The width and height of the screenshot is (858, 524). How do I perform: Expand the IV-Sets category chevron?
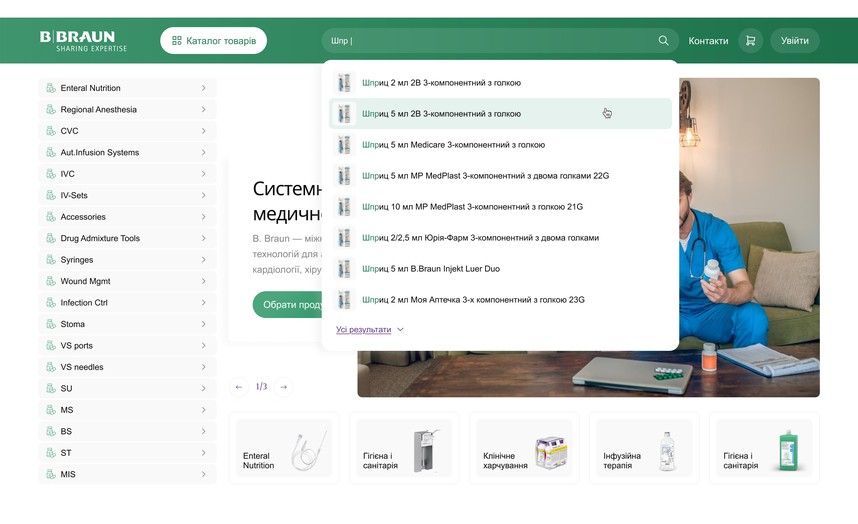tap(203, 195)
